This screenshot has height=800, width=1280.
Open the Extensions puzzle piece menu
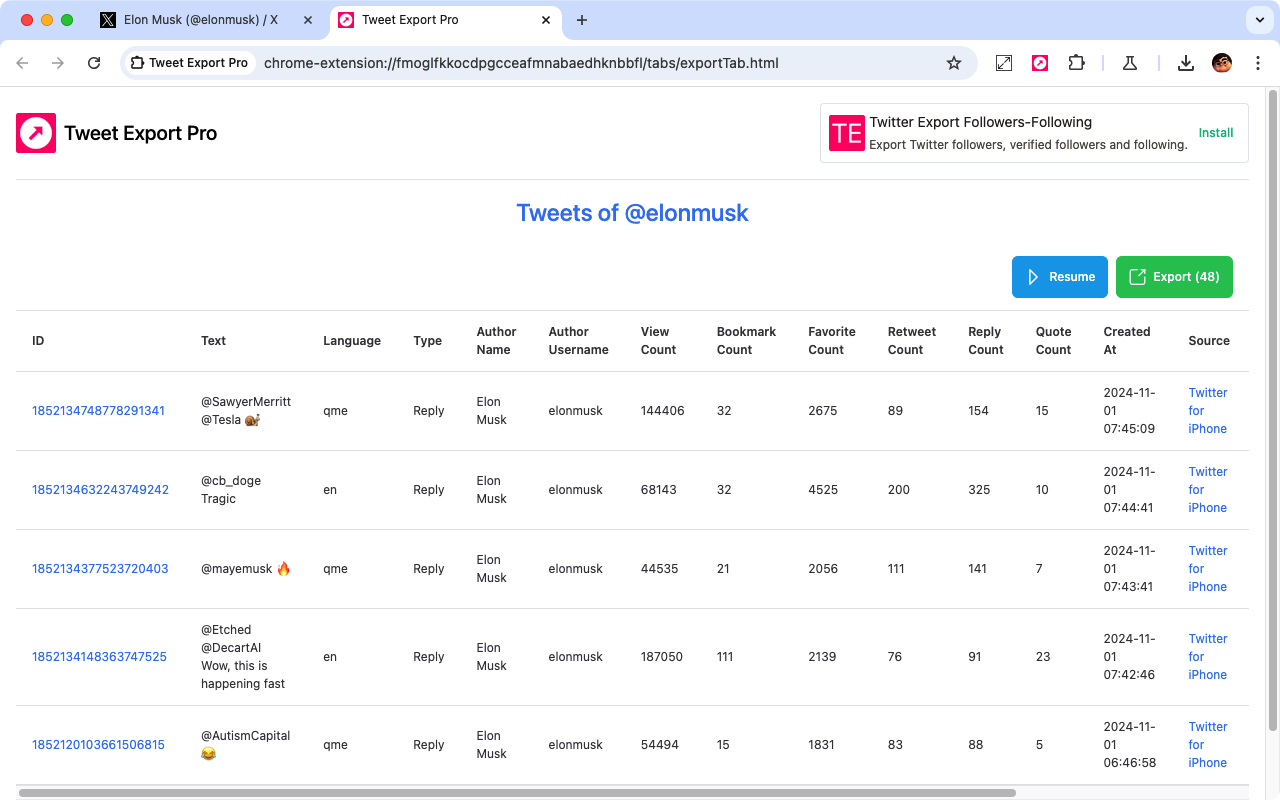[1076, 63]
